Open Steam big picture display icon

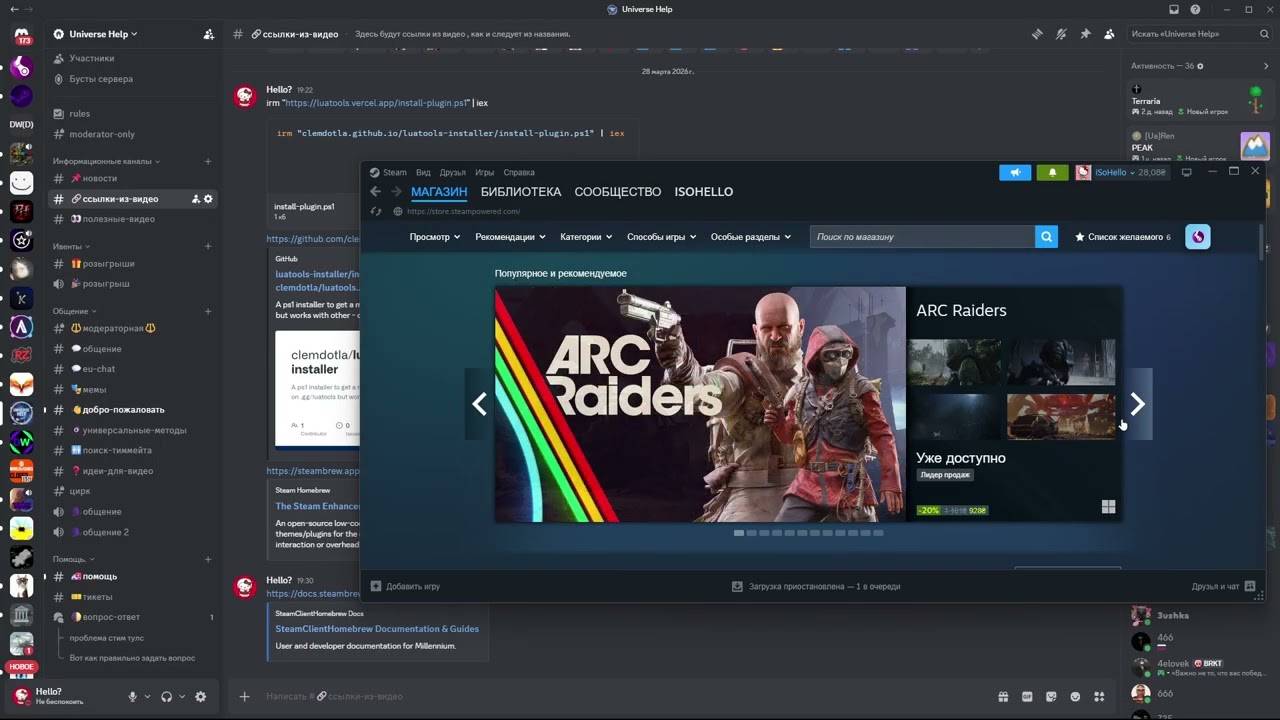click(1187, 172)
